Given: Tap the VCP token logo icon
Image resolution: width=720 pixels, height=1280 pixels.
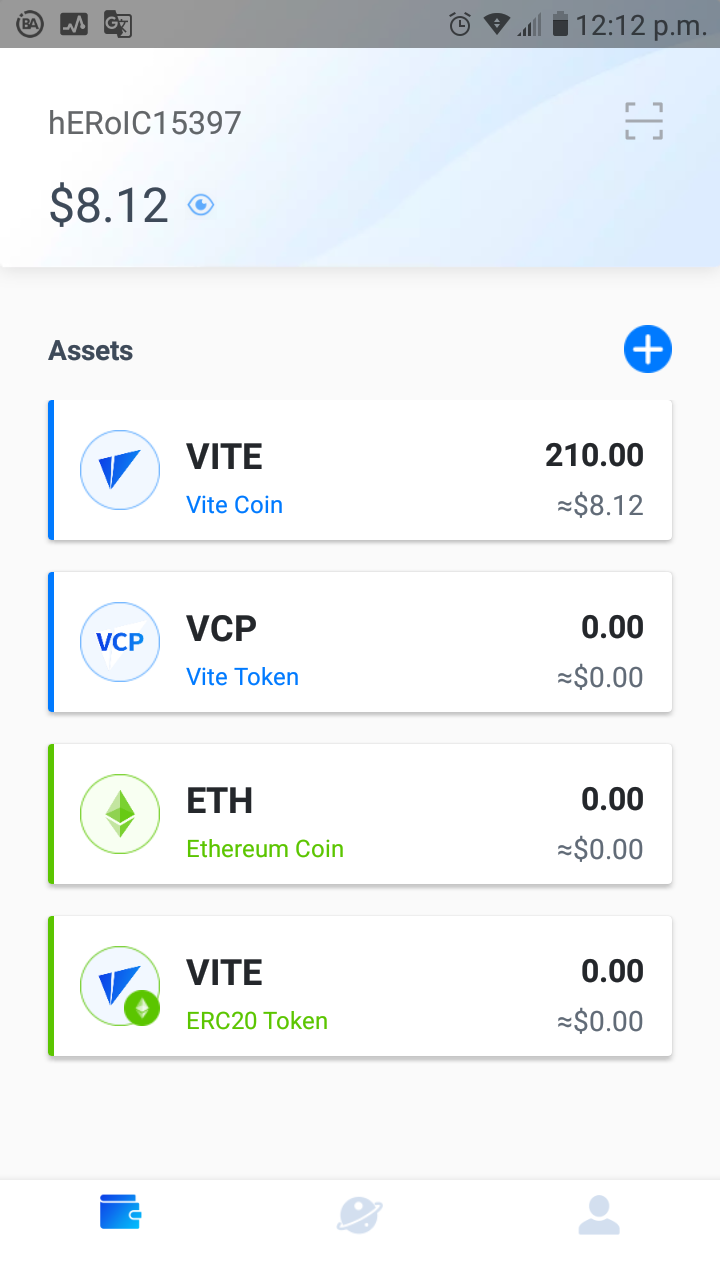Looking at the screenshot, I should point(120,642).
